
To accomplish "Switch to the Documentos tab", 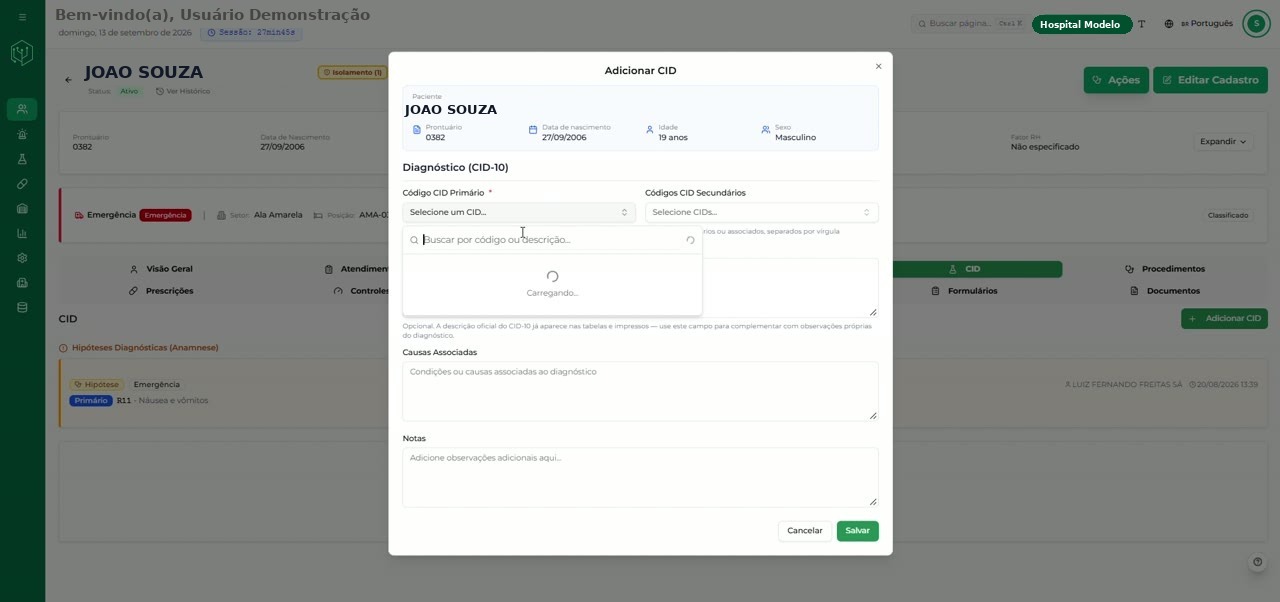I will (x=1165, y=291).
